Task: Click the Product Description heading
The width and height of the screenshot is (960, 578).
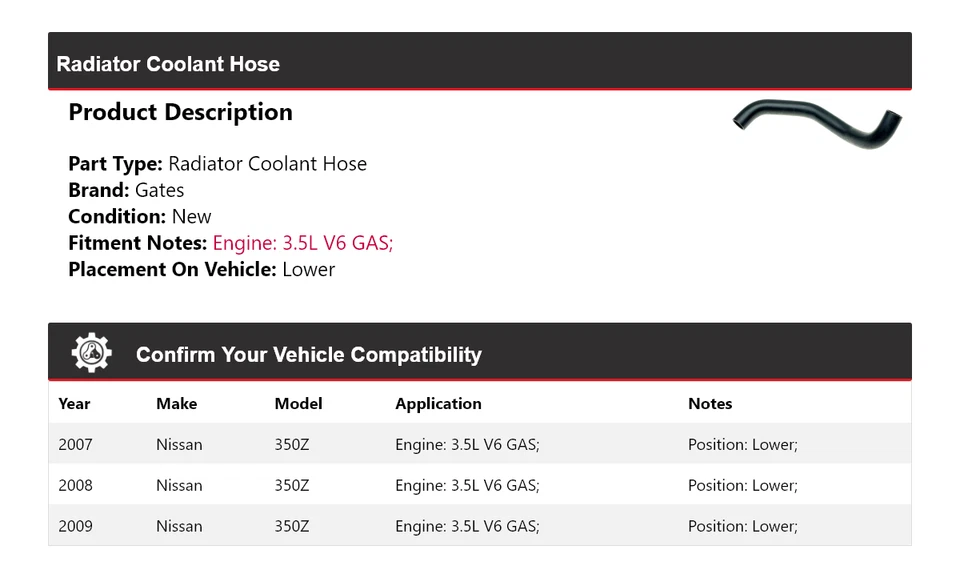Action: (x=180, y=112)
